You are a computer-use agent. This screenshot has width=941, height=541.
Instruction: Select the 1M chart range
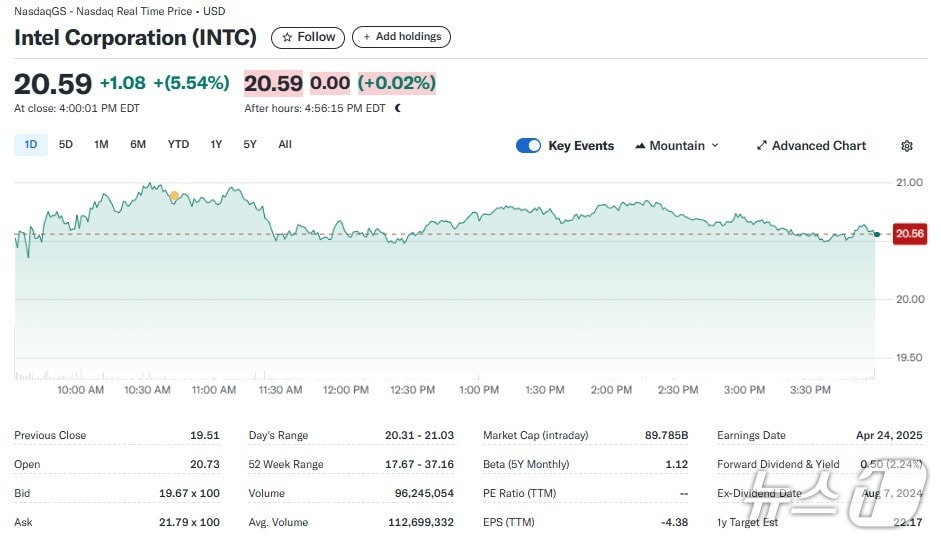(101, 145)
